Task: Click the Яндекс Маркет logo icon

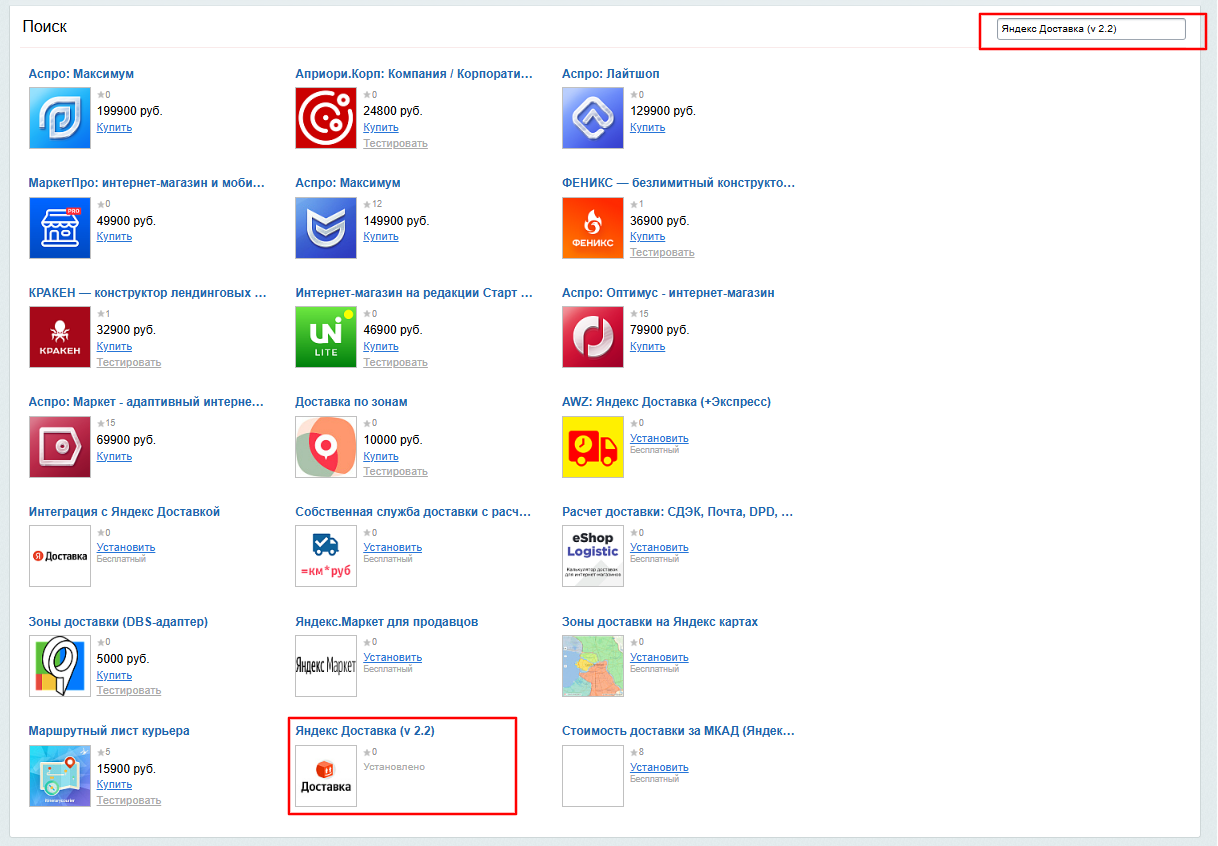Action: tap(326, 666)
